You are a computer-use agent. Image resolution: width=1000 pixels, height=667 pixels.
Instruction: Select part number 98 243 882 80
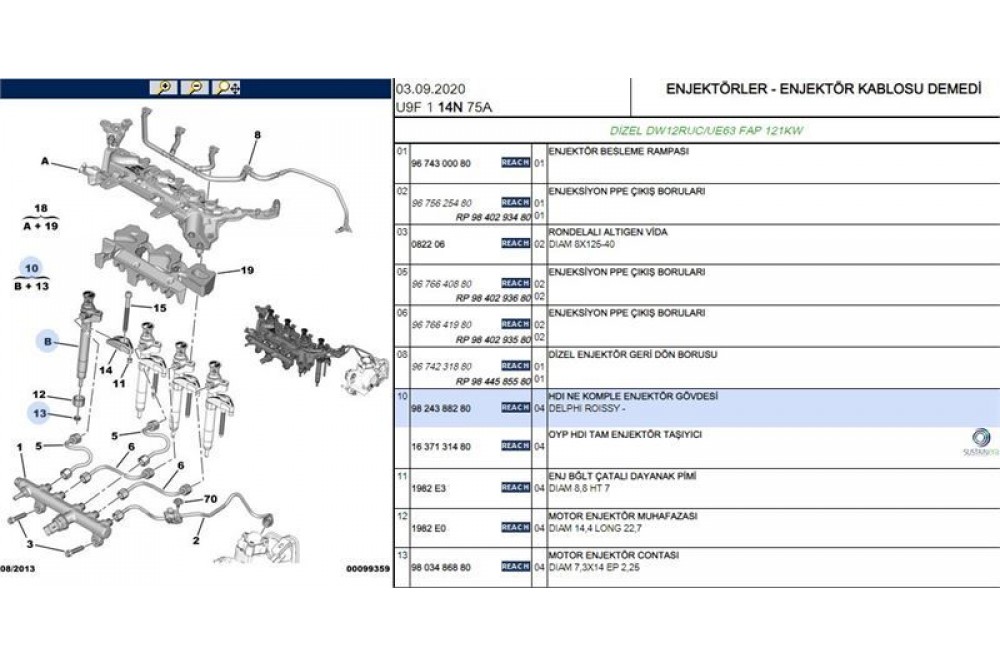pyautogui.click(x=441, y=408)
